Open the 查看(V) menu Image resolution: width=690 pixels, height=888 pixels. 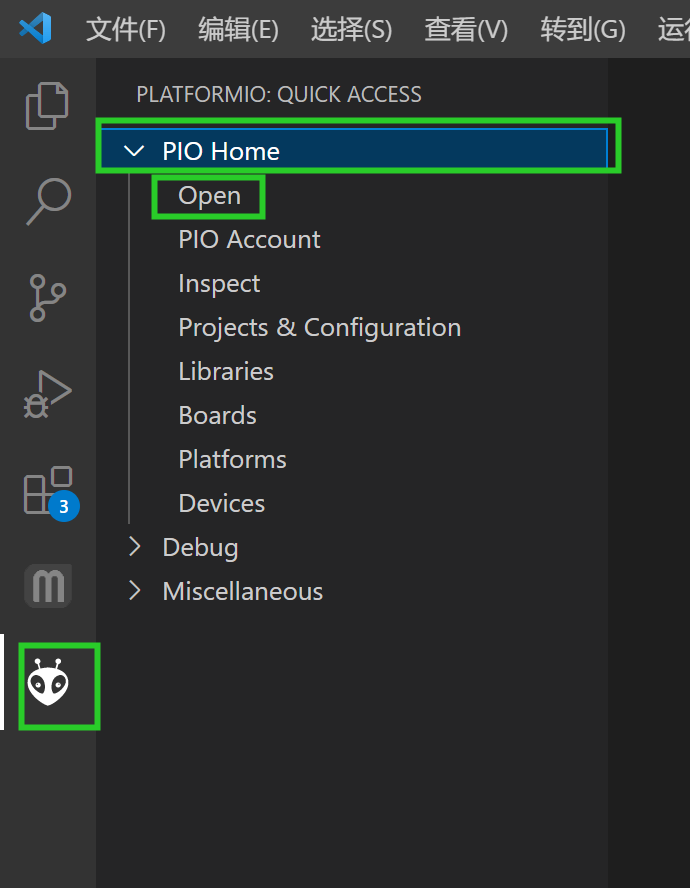click(466, 29)
